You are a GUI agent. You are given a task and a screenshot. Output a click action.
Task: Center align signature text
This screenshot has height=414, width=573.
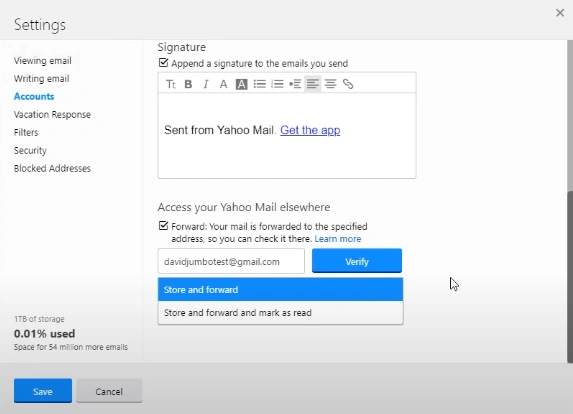tap(330, 84)
